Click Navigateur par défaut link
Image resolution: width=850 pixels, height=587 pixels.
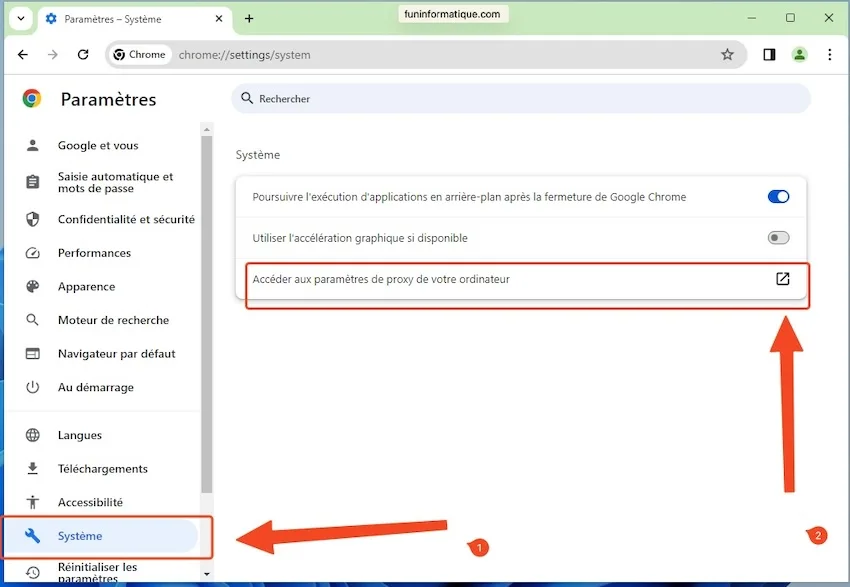pyautogui.click(x=117, y=353)
